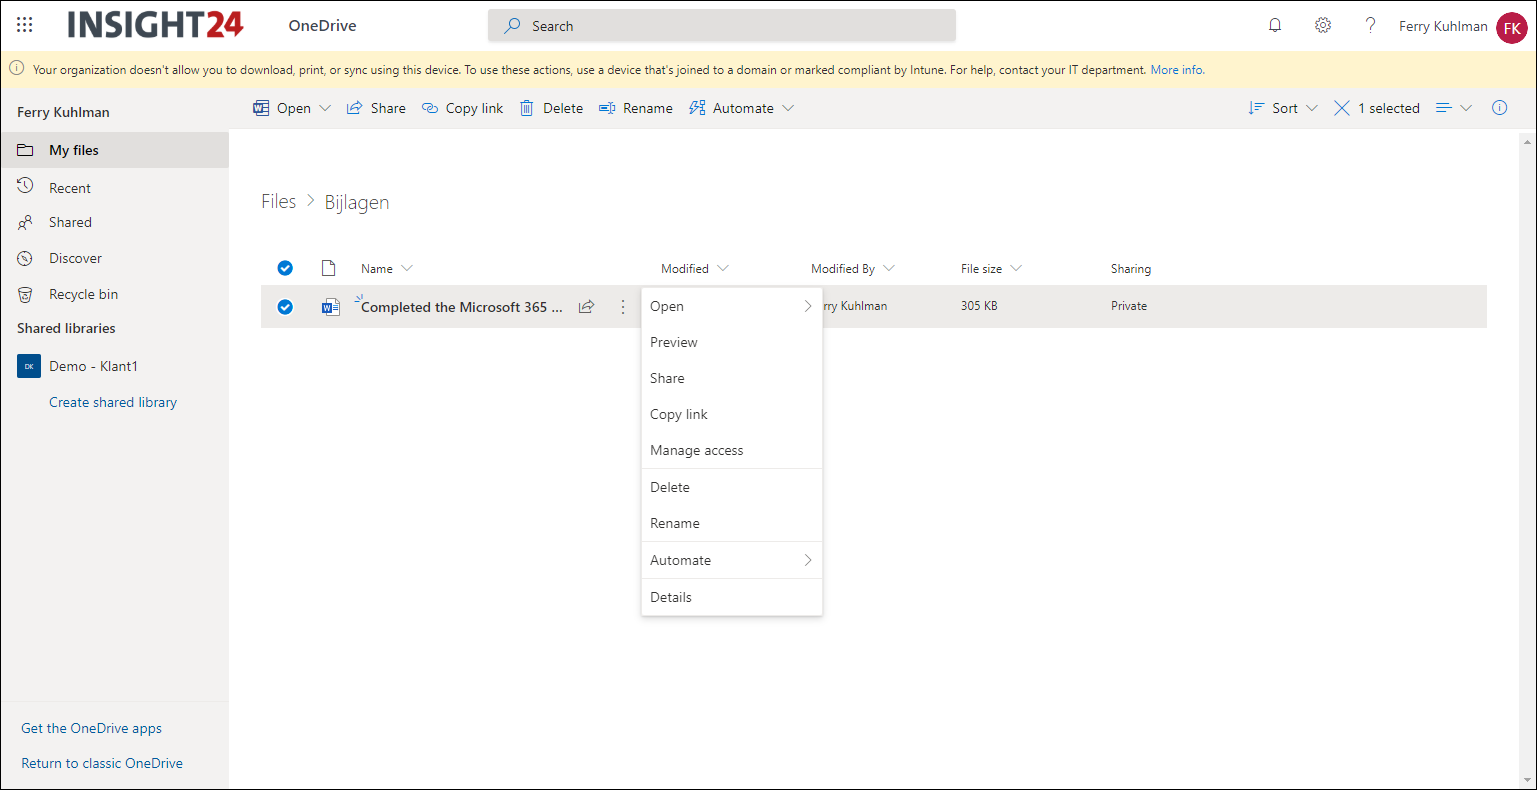
Task: Open the details pane info icon
Action: (x=1499, y=108)
